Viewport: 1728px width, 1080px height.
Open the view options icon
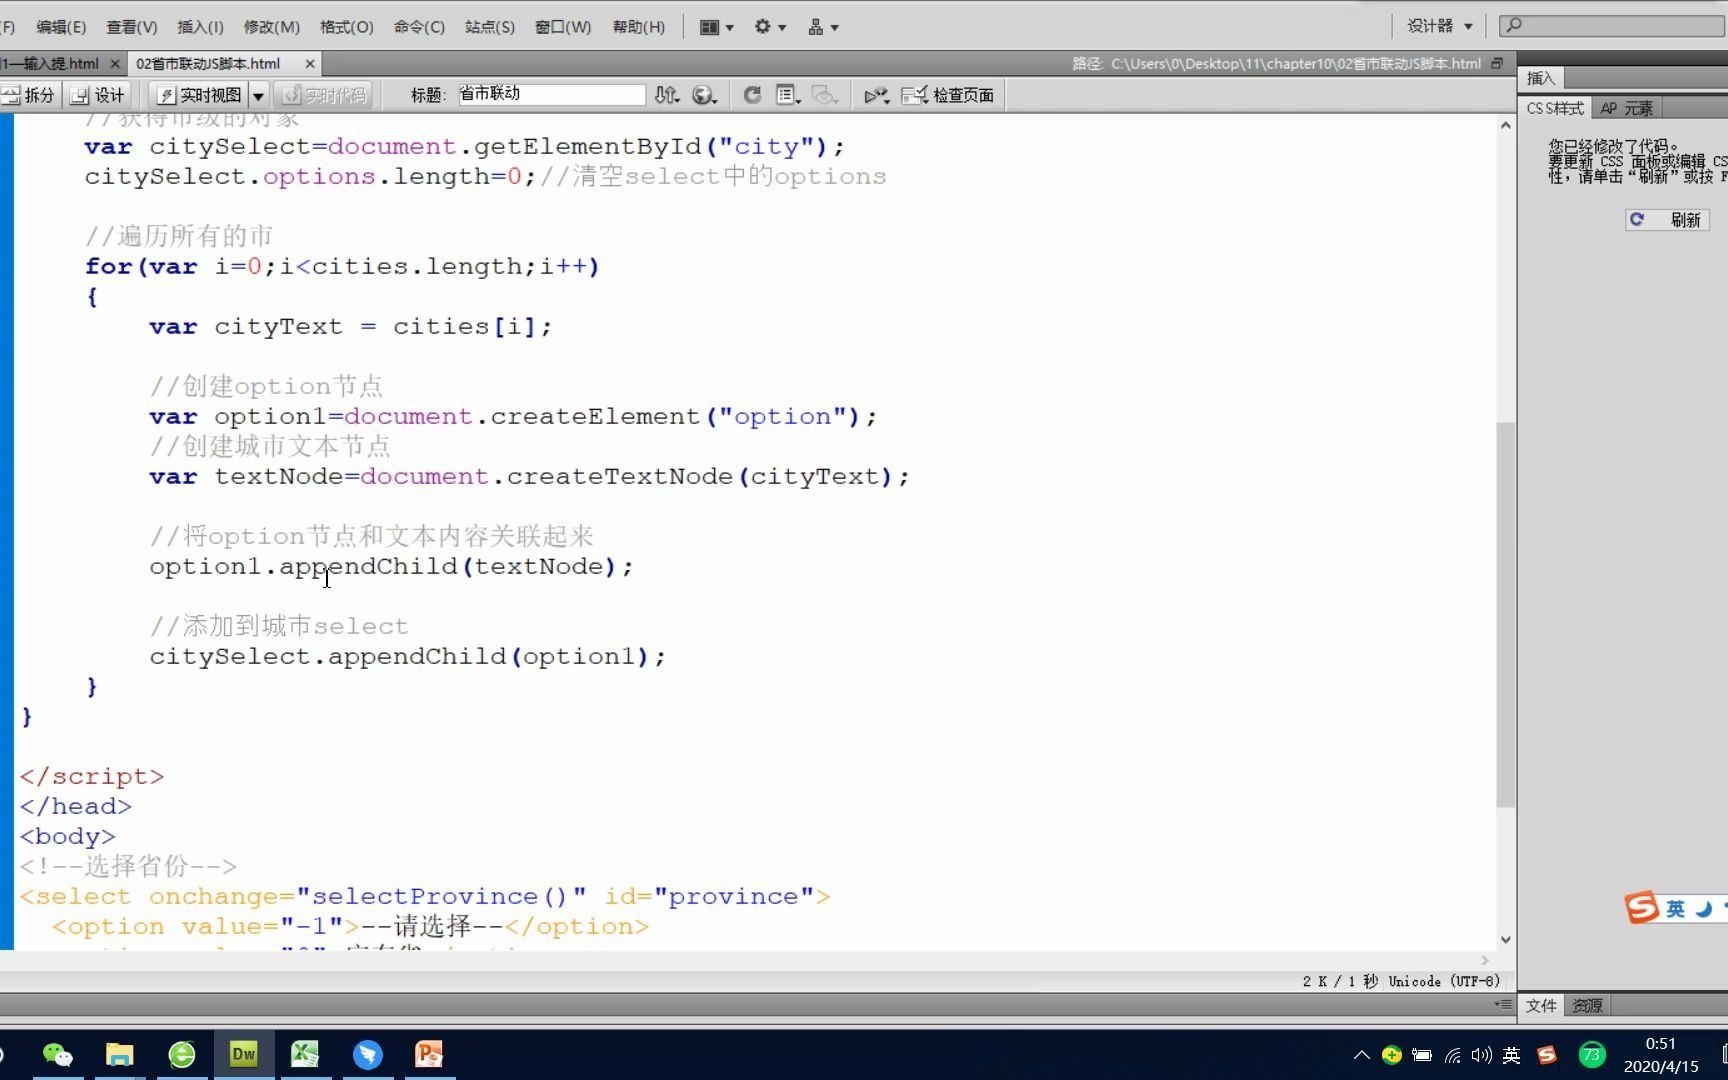pyautogui.click(x=788, y=95)
